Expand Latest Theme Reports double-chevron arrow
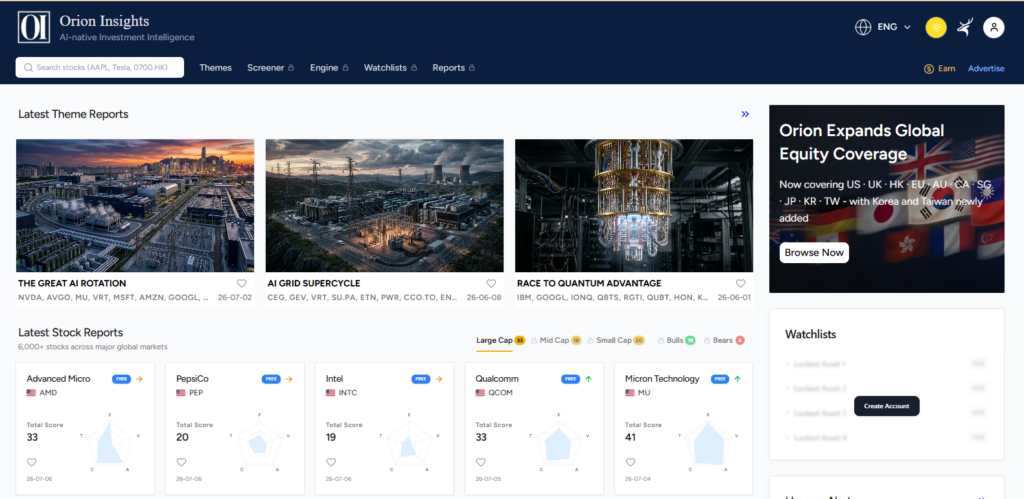This screenshot has width=1024, height=499. pos(745,114)
